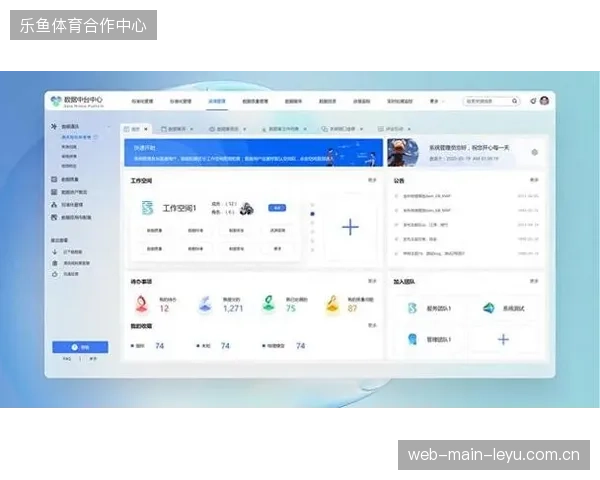Click the yellow icon beside 87
600x480 pixels.
pyautogui.click(x=333, y=304)
